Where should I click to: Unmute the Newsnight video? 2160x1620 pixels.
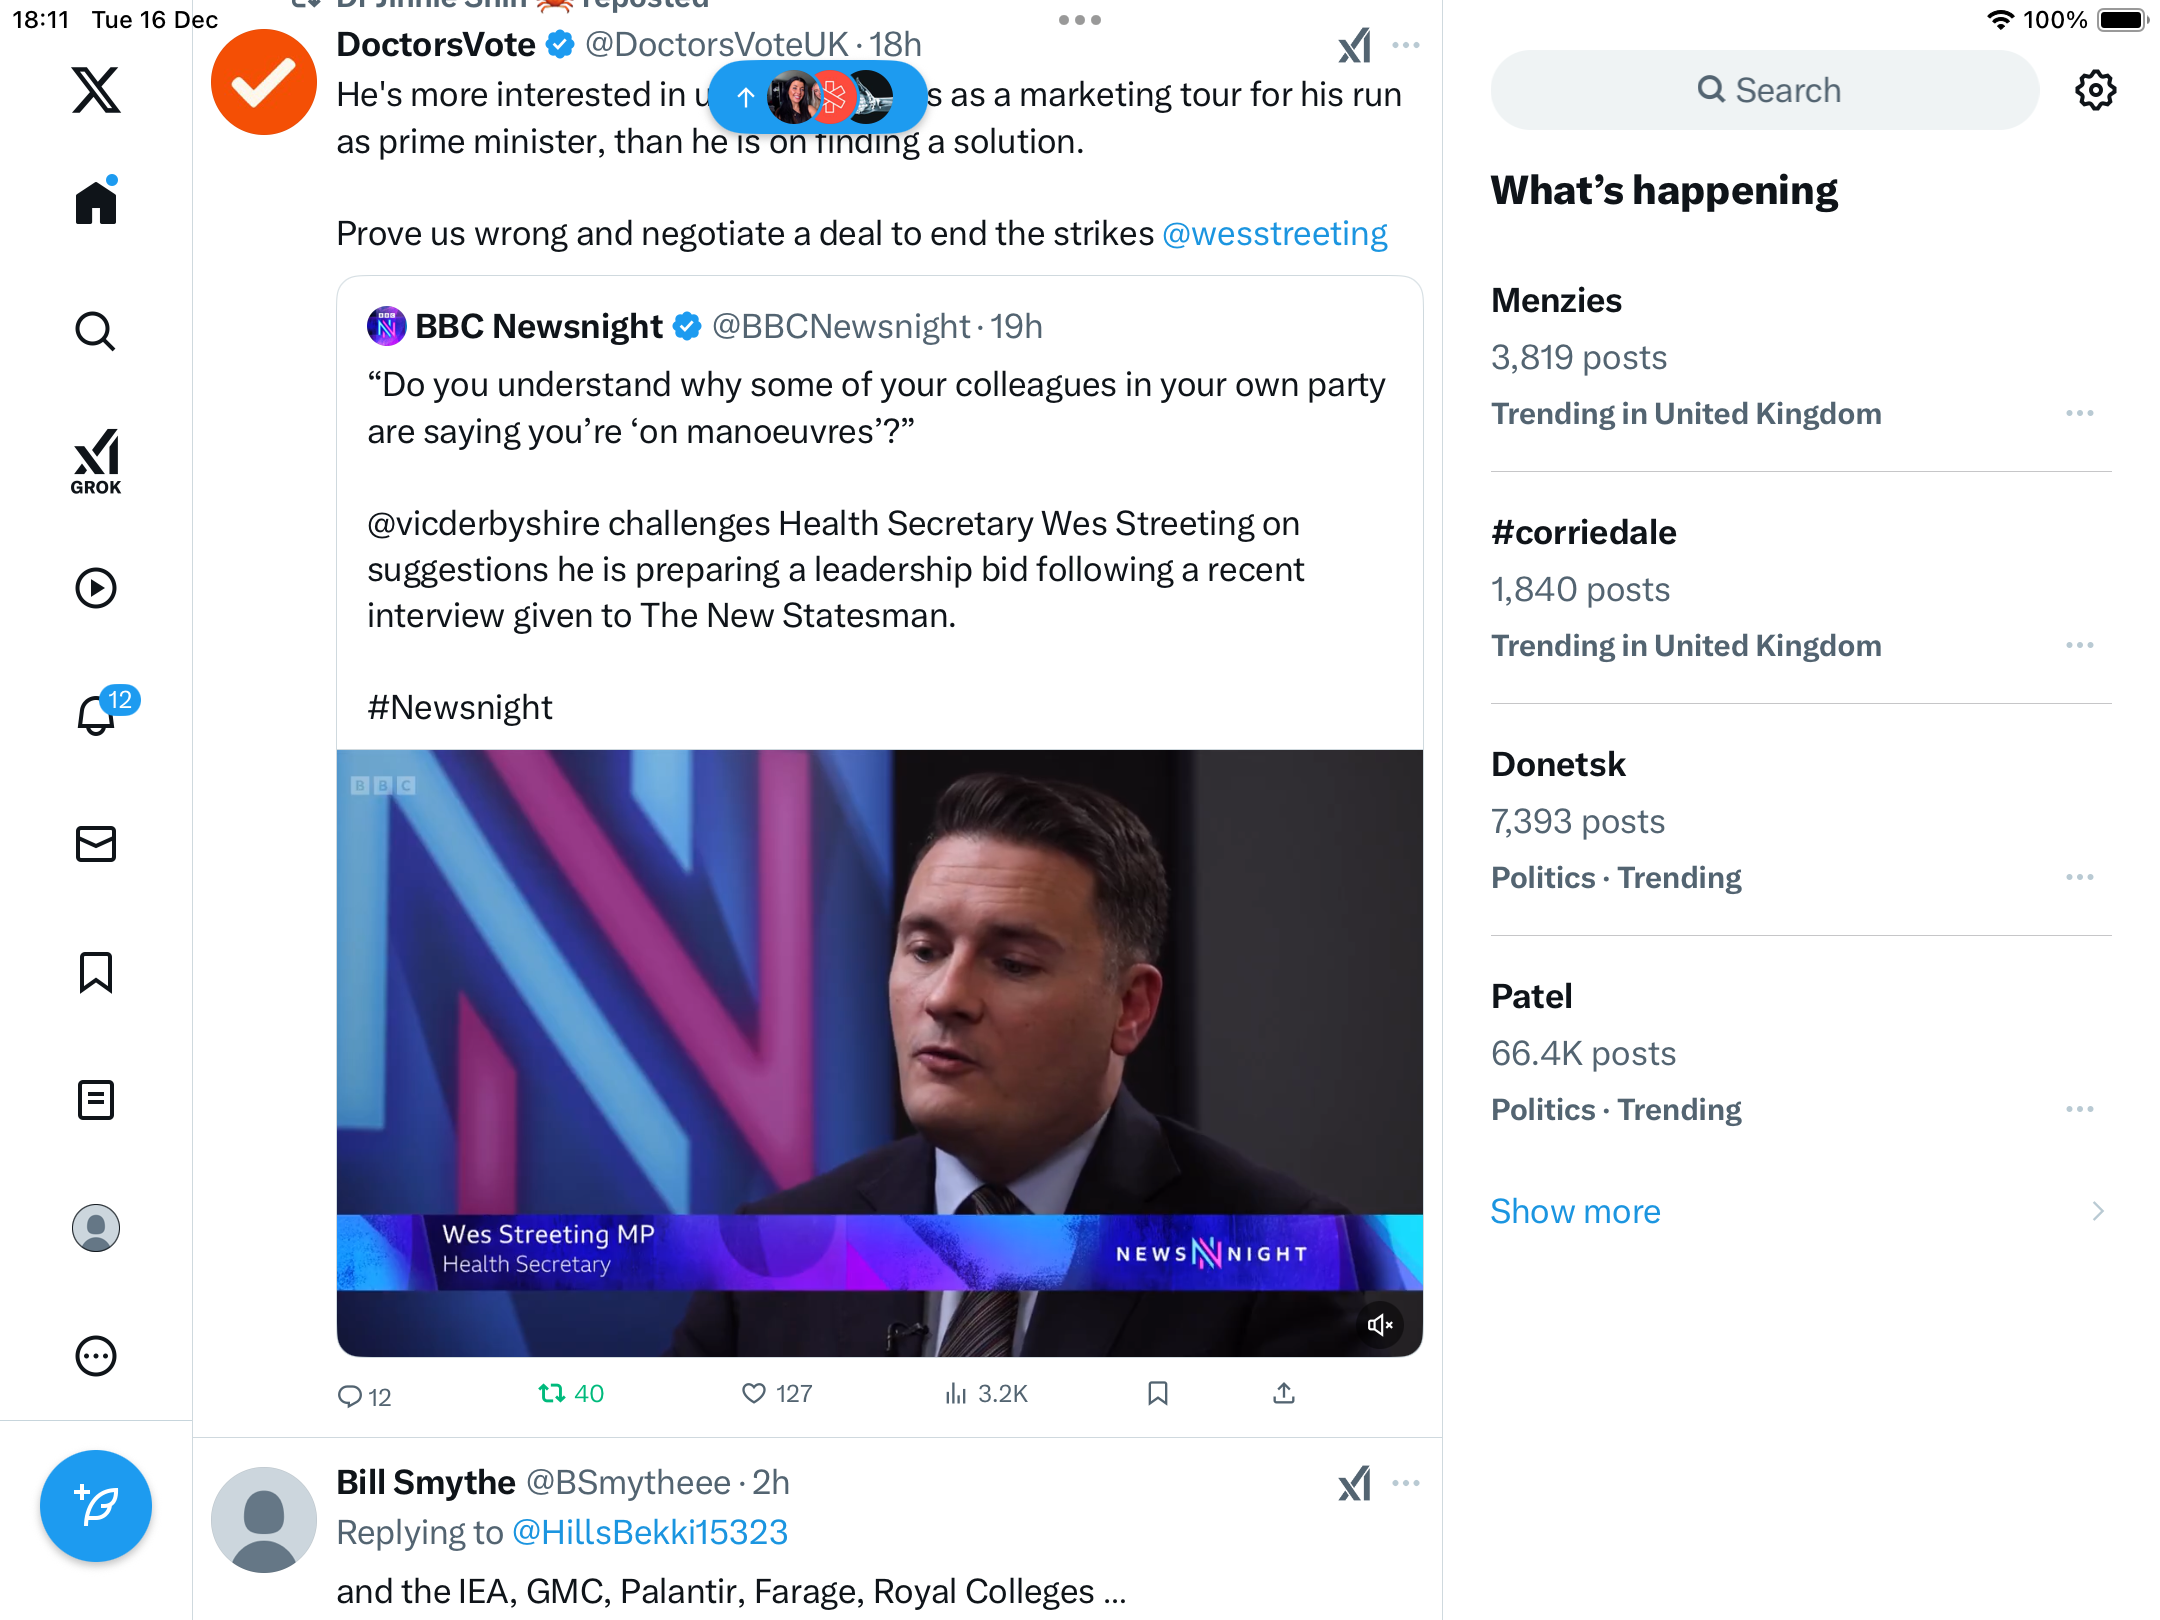(x=1380, y=1325)
